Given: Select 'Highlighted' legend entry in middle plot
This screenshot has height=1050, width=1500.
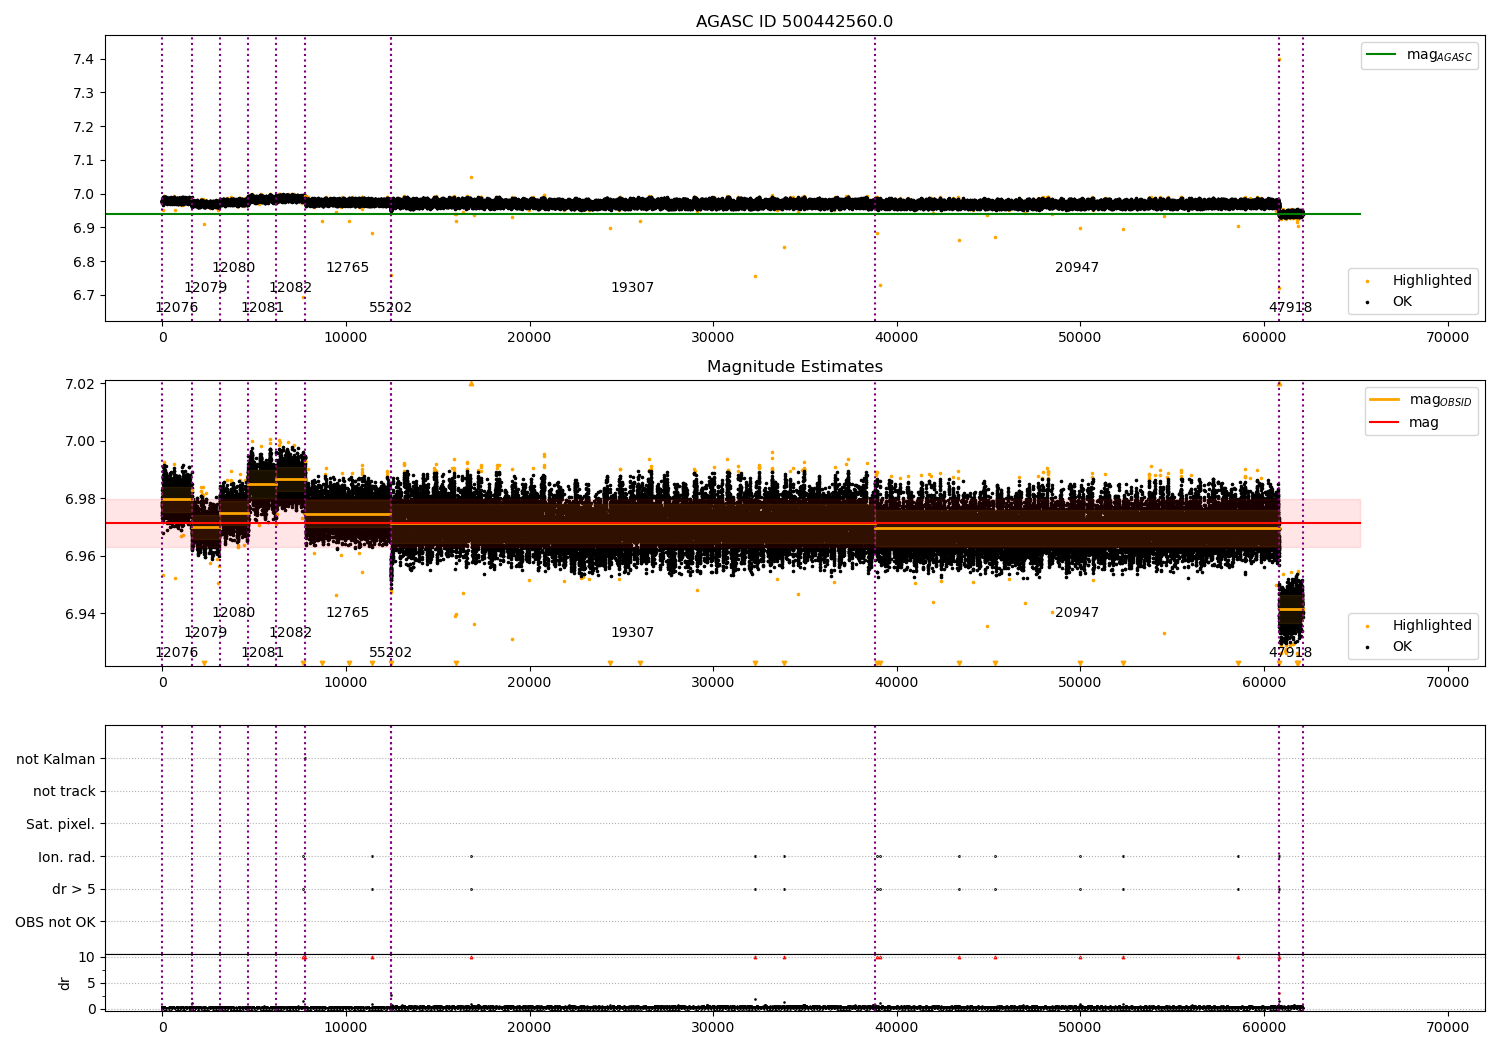Looking at the screenshot, I should (x=1432, y=626).
